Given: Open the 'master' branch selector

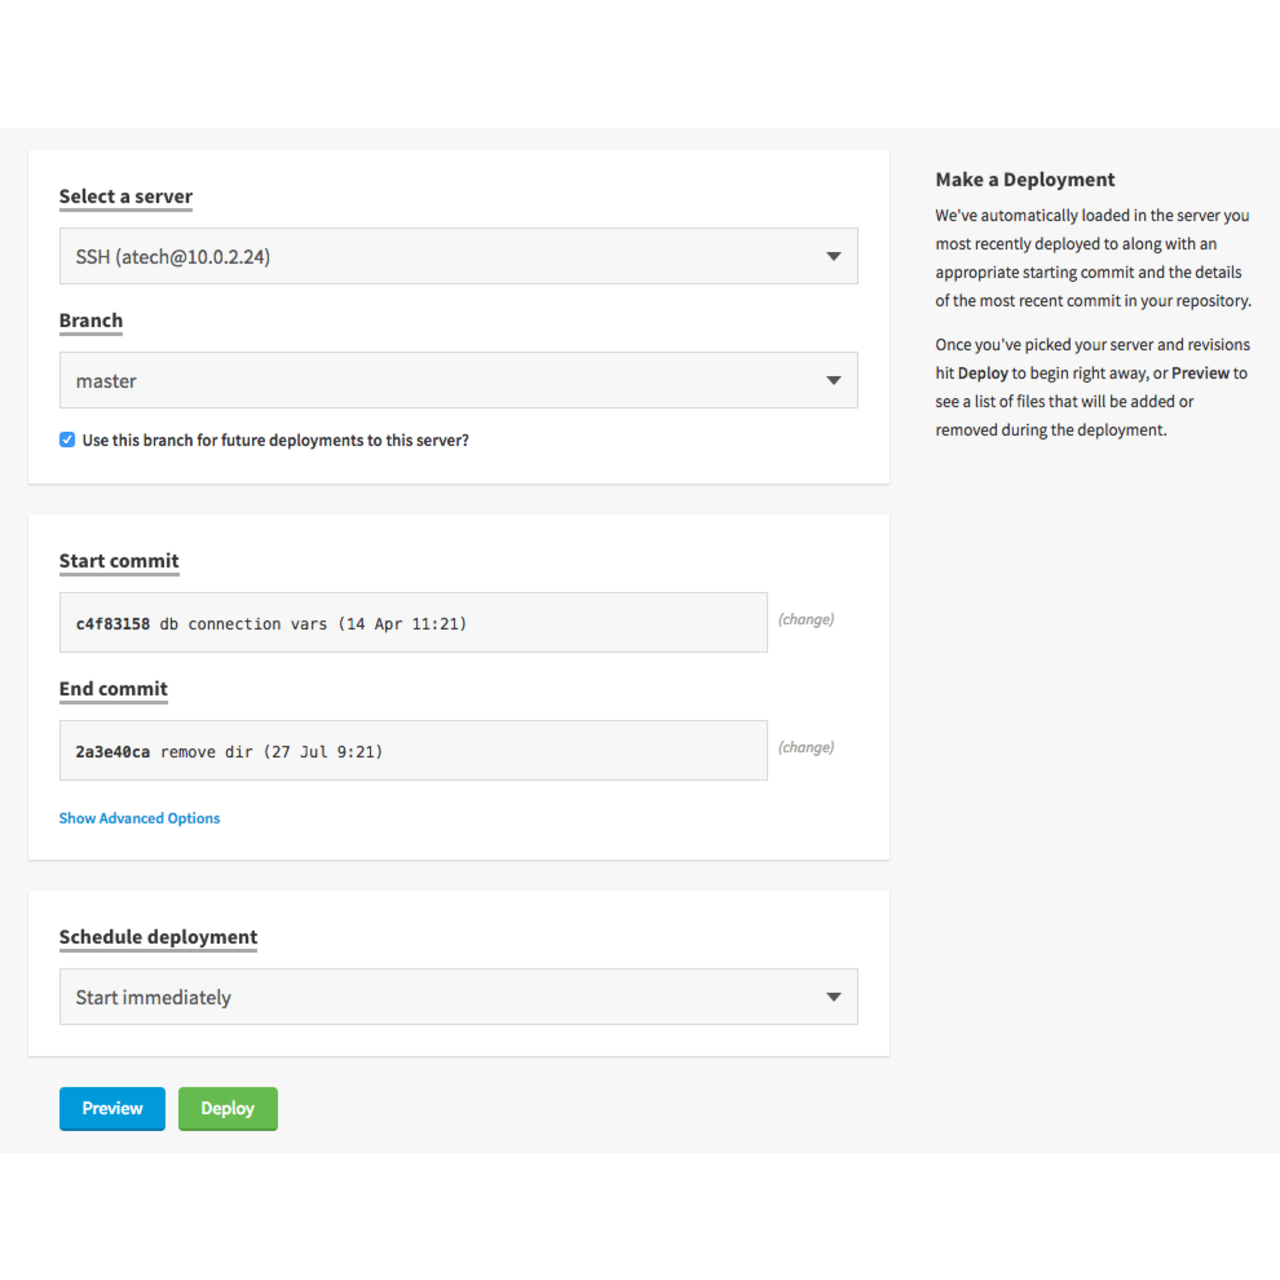Looking at the screenshot, I should click(459, 380).
